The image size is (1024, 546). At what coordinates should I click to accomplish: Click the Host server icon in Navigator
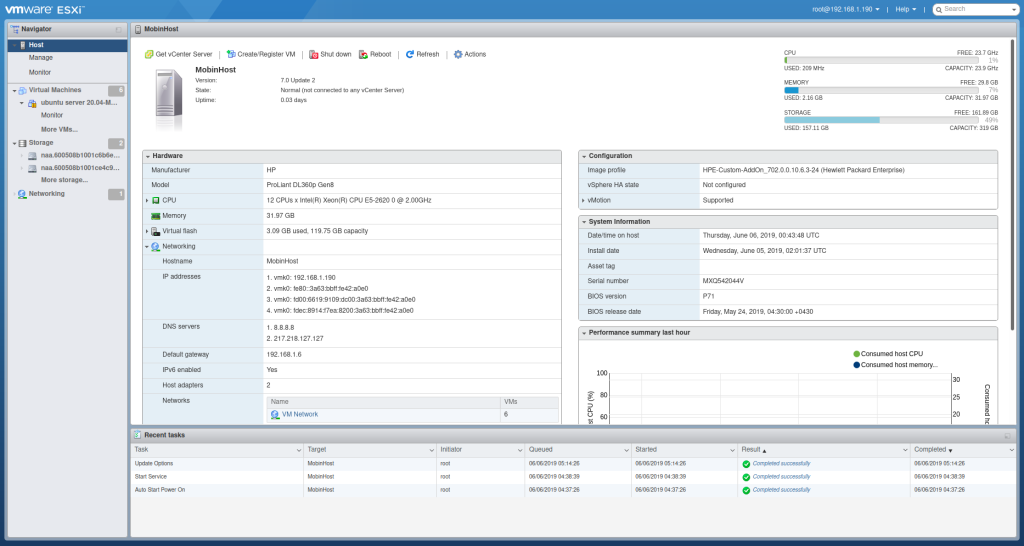(x=23, y=45)
